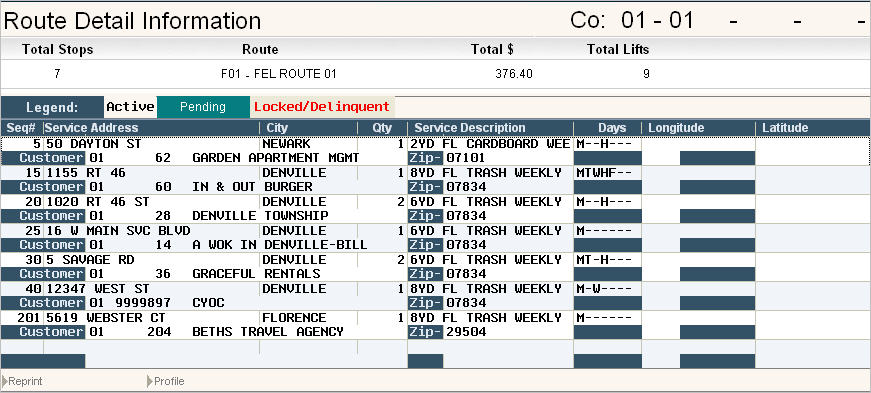The width and height of the screenshot is (871, 393).
Task: Select the 16 W MAIN SVC BLVD address
Action: (x=118, y=231)
